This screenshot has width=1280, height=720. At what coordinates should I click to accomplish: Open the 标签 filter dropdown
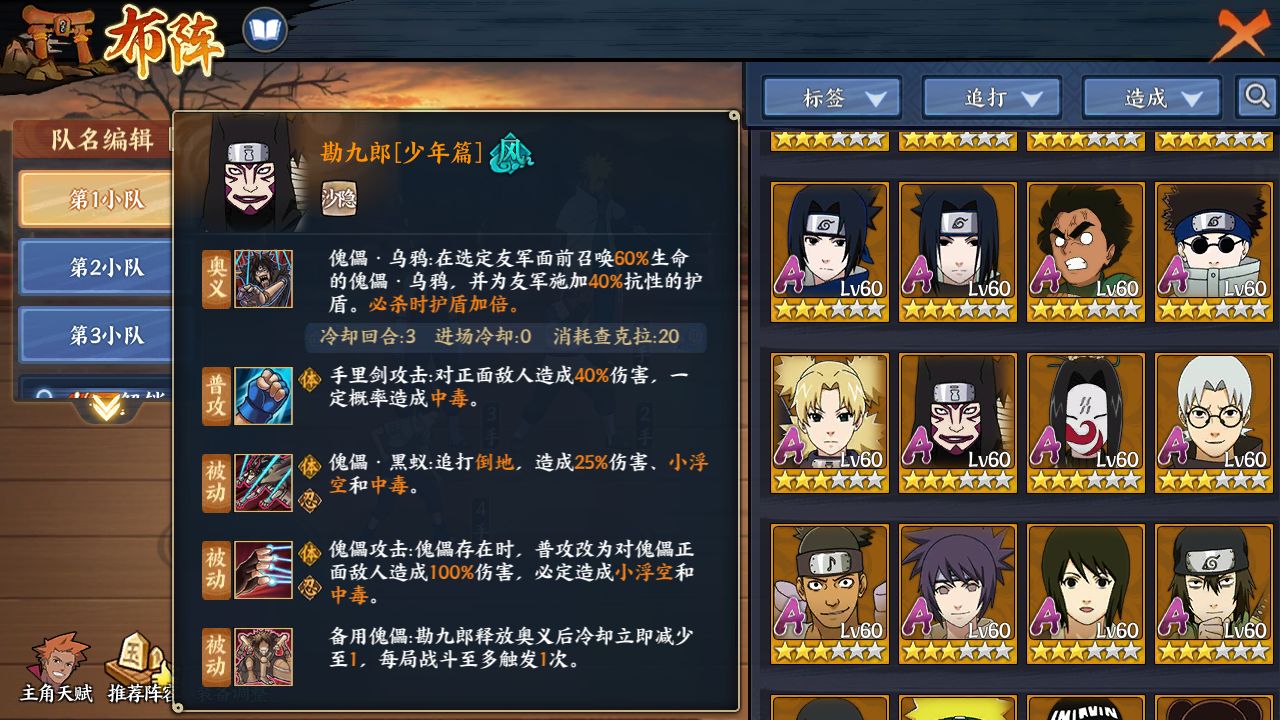pos(832,97)
